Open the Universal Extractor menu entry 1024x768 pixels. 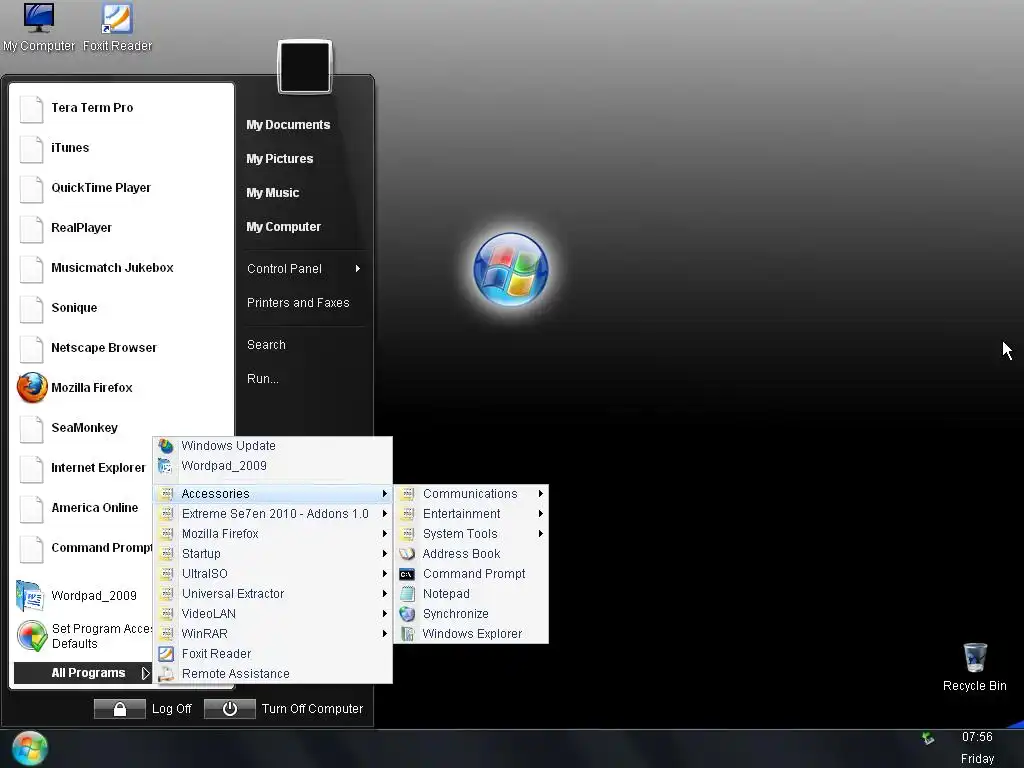pos(273,594)
